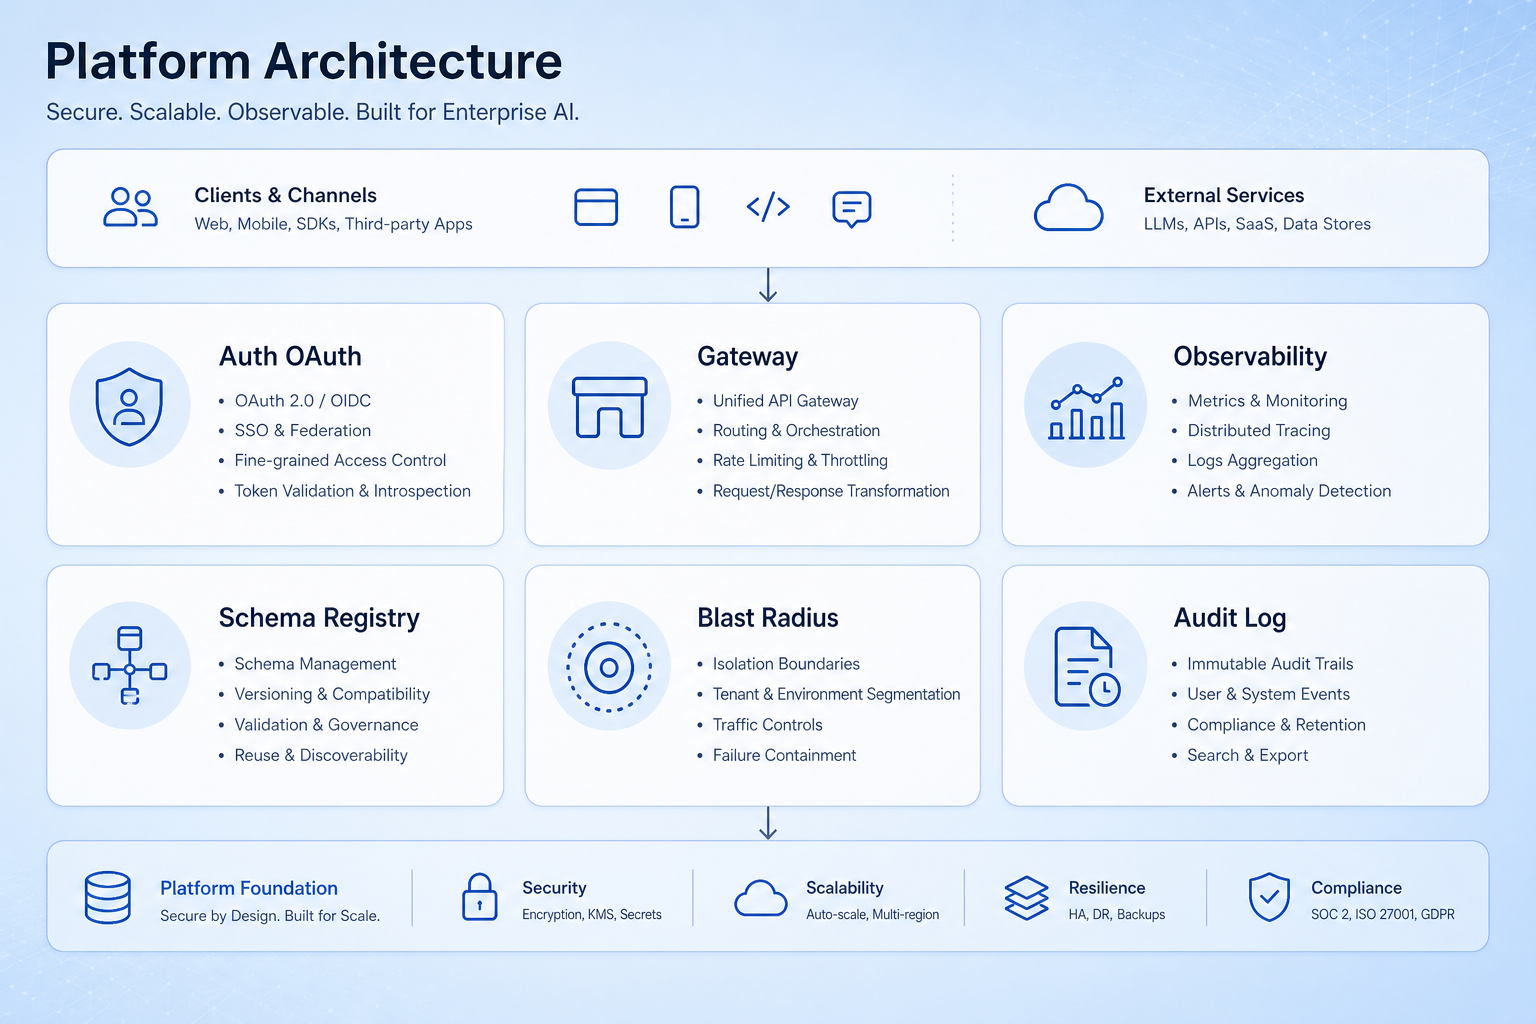Click the 'Metrics & Monitoring' bullet

tap(1267, 401)
